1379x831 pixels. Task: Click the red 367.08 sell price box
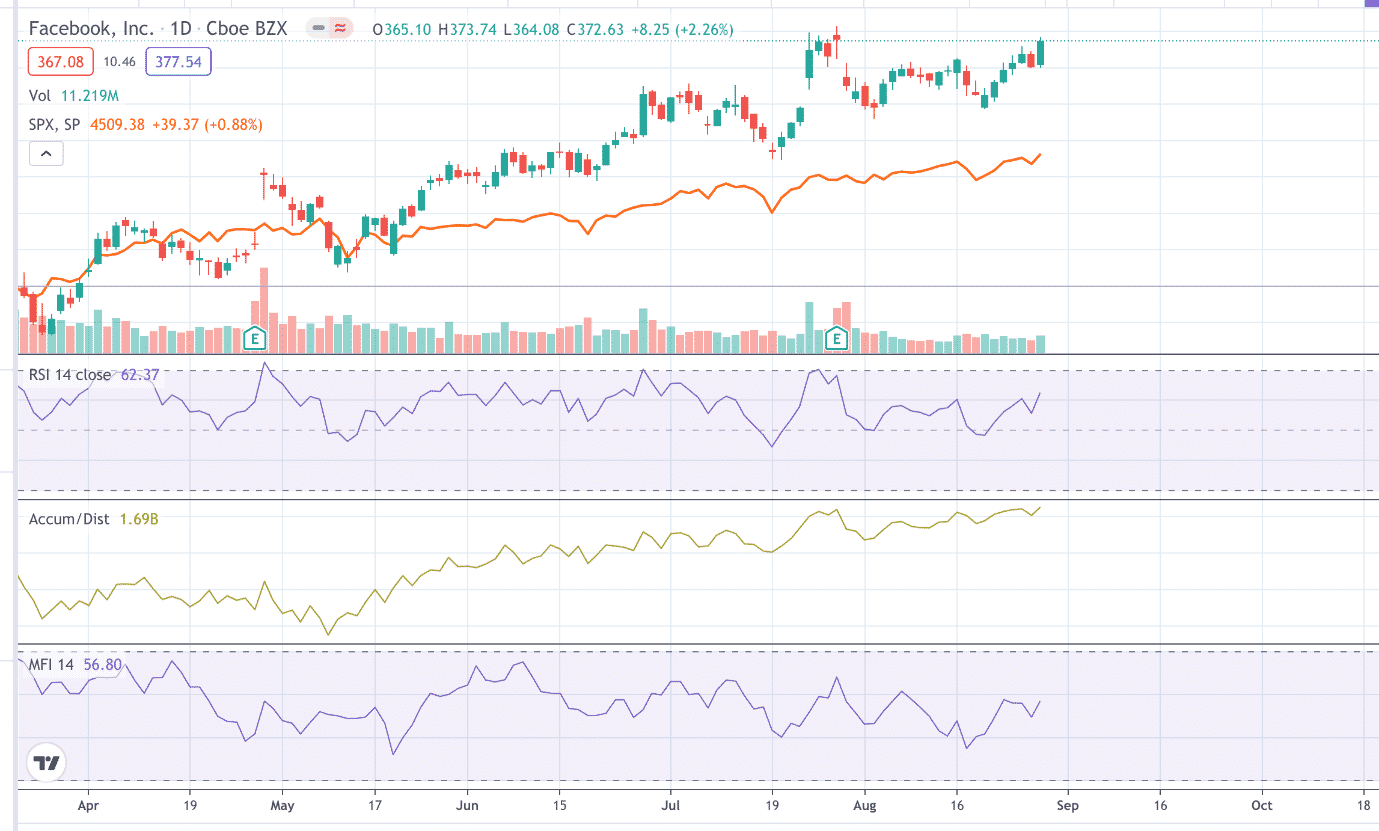[x=59, y=62]
